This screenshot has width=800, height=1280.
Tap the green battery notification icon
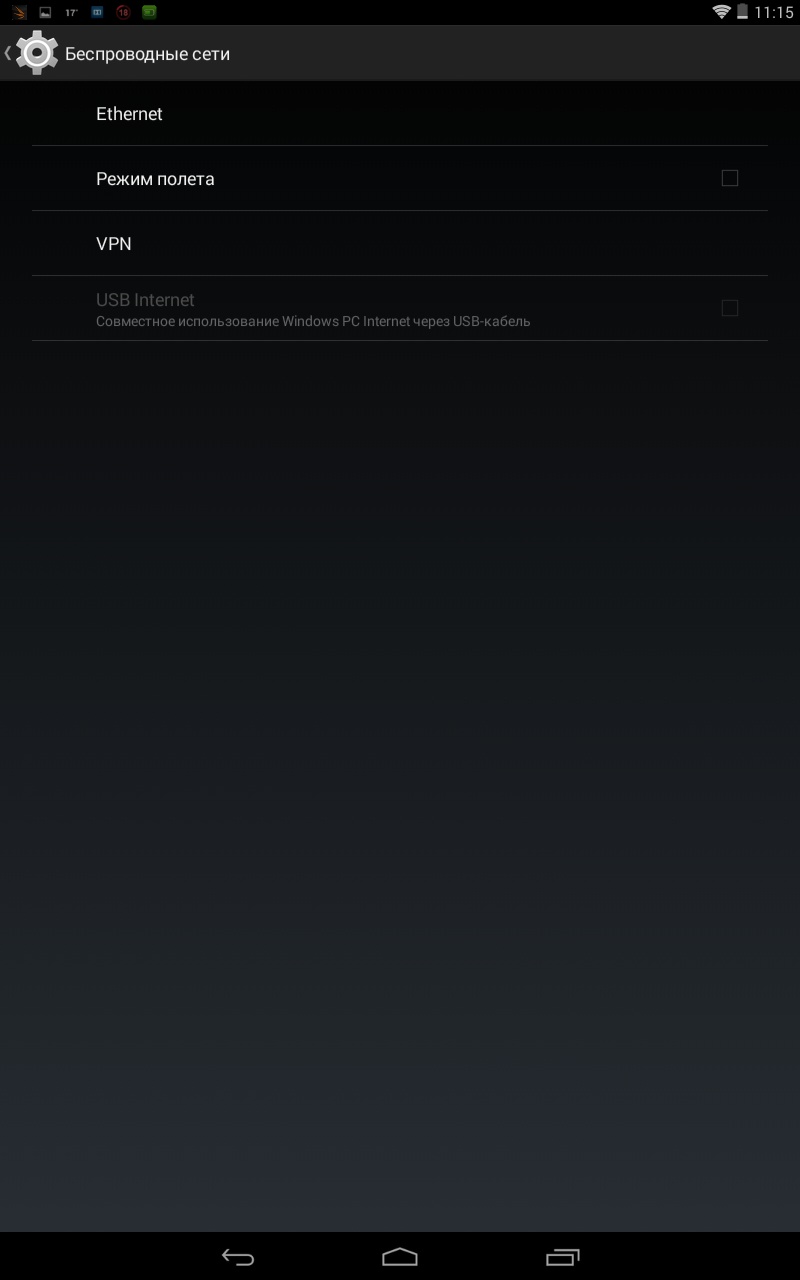(x=149, y=13)
